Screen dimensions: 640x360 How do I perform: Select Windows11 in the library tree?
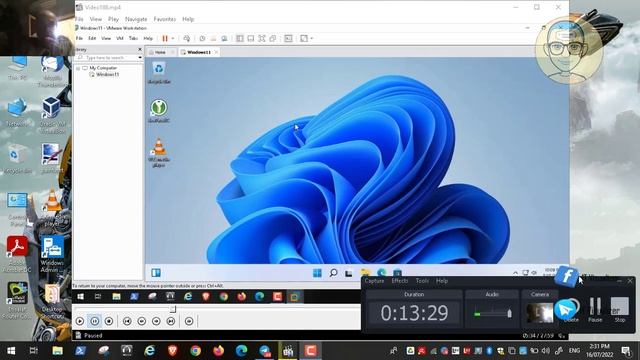pyautogui.click(x=107, y=75)
